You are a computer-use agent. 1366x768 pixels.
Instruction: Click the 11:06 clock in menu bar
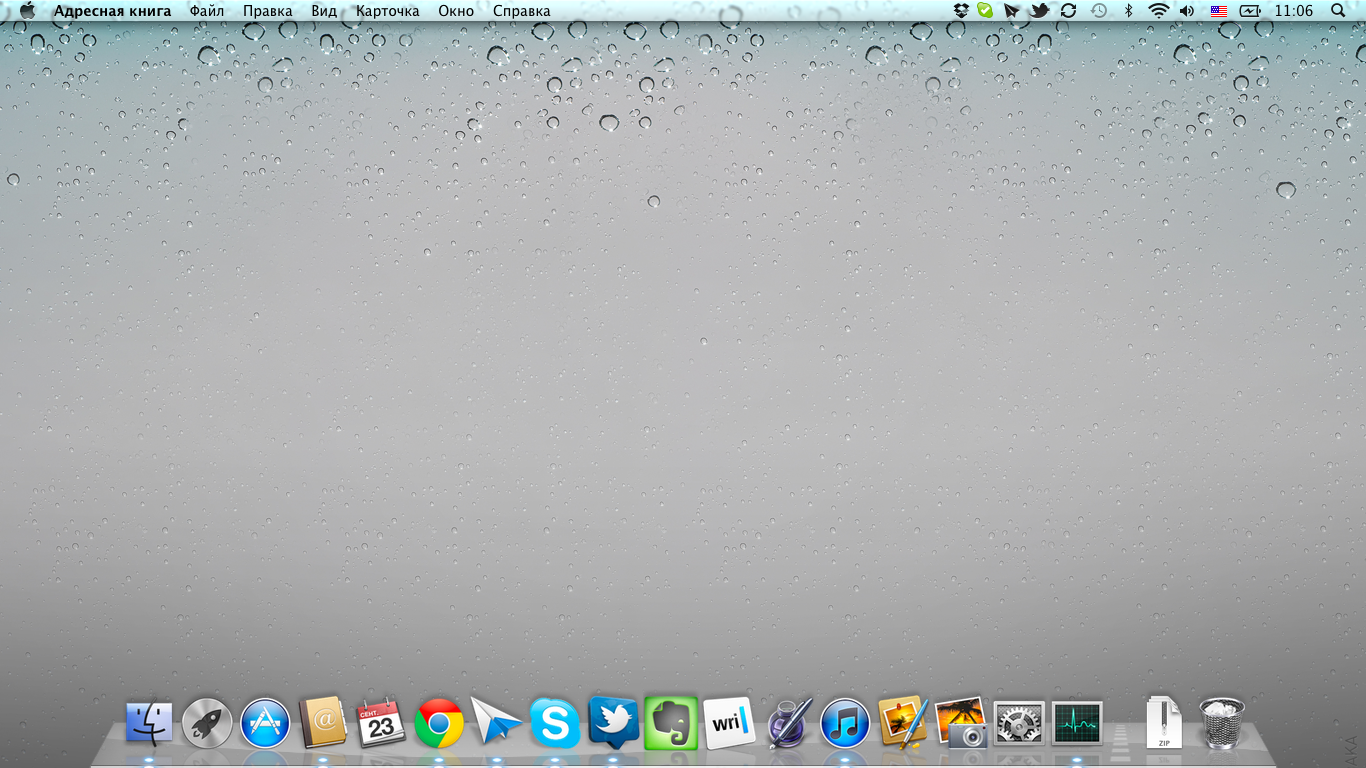1294,11
